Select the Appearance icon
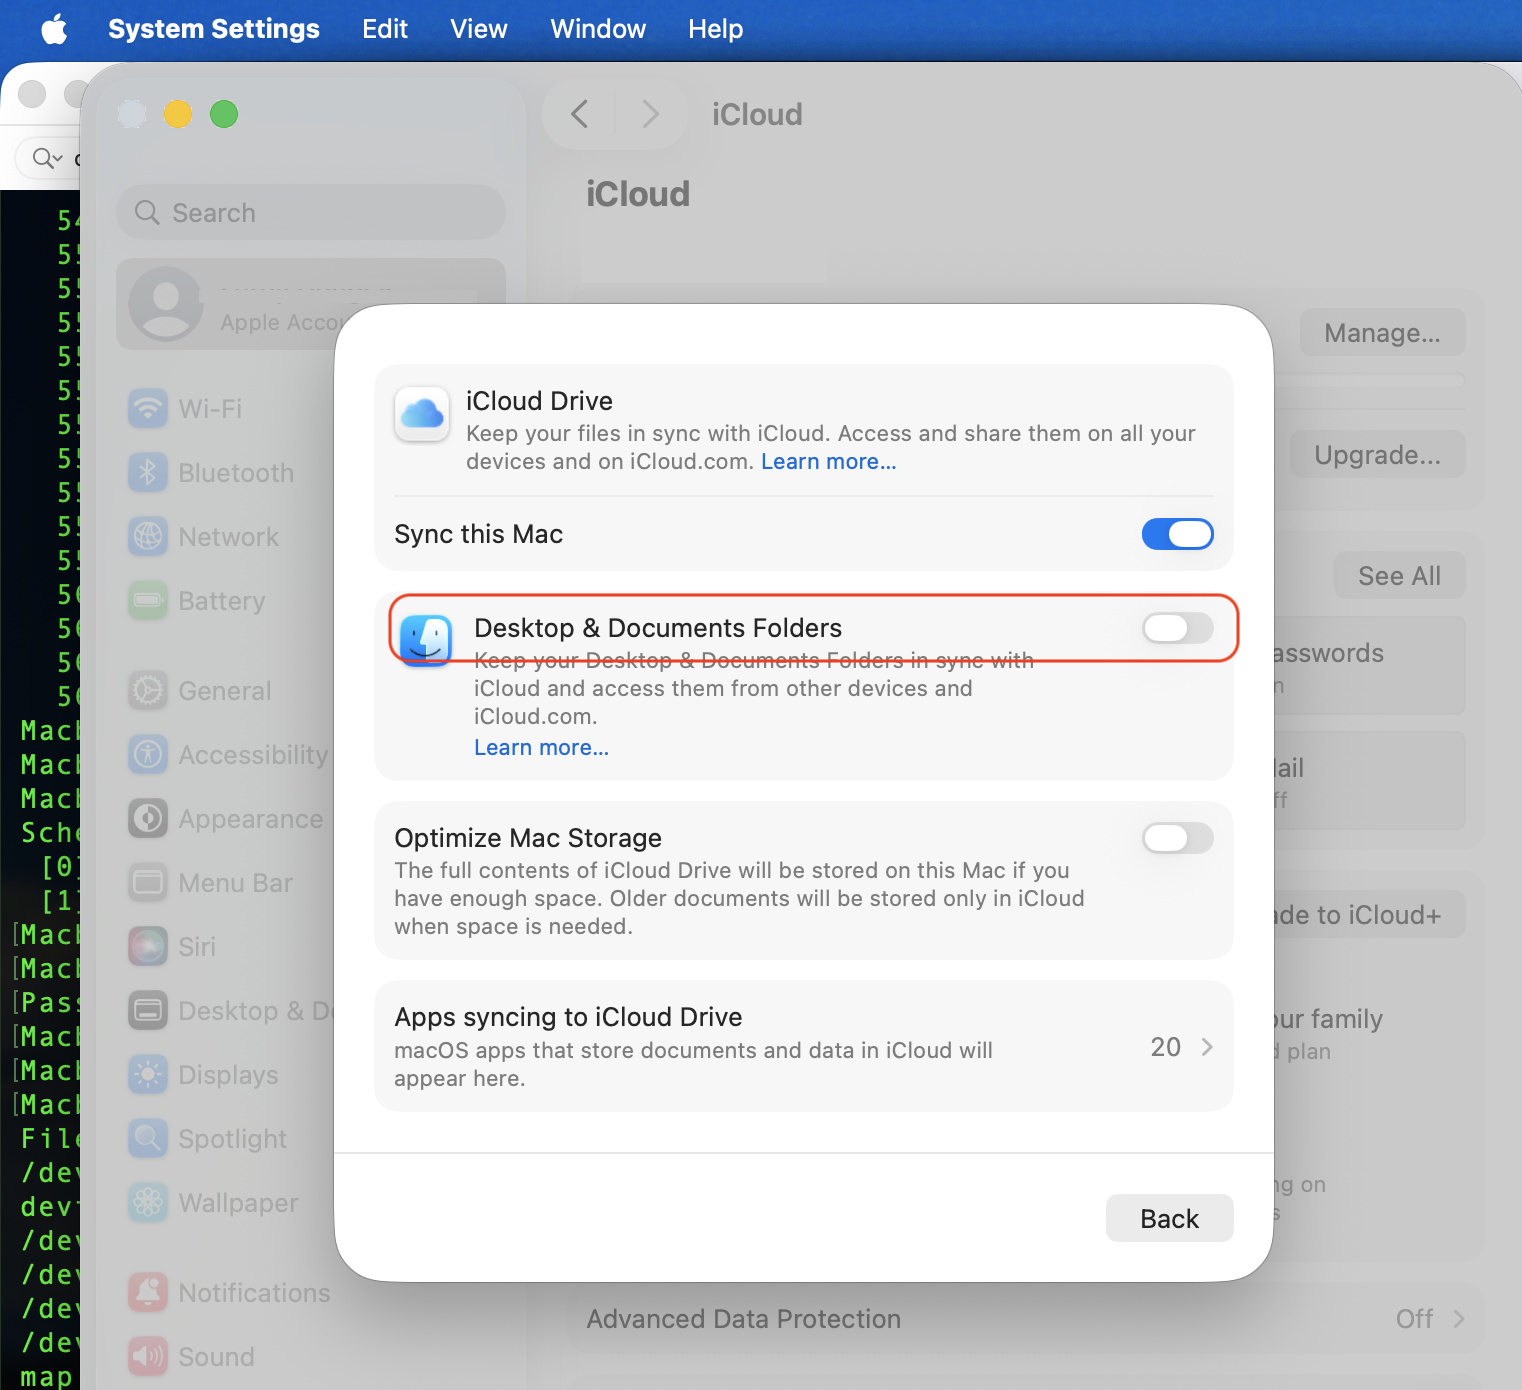Viewport: 1522px width, 1390px height. pos(148,818)
